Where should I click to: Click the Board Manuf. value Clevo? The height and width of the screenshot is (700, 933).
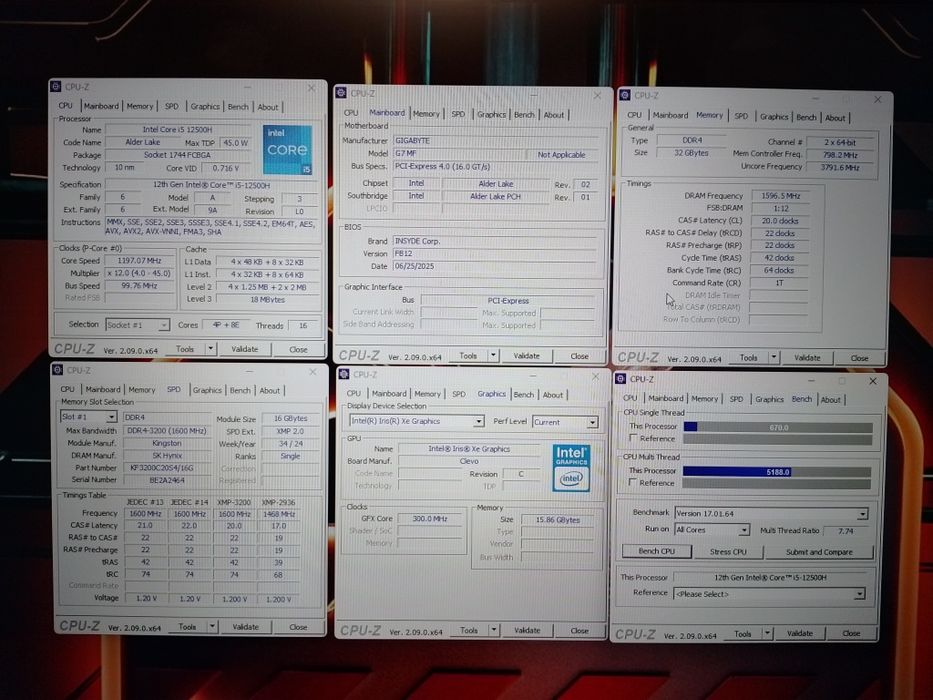tap(469, 461)
